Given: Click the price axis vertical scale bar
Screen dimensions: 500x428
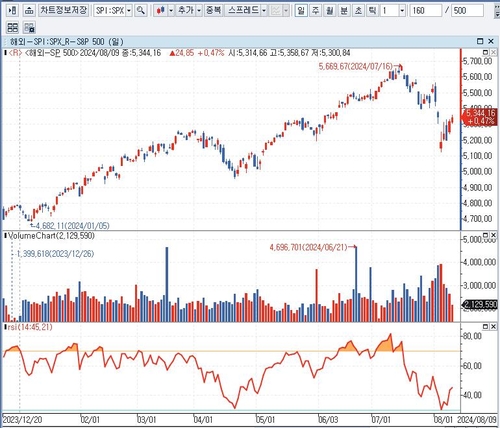Looking at the screenshot, I should (461, 140).
